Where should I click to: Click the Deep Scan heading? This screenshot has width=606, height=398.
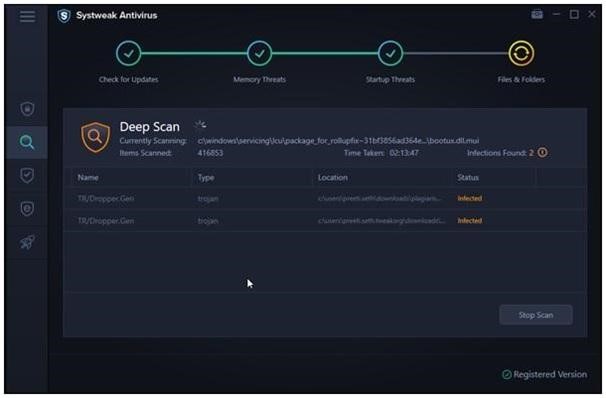[x=150, y=127]
